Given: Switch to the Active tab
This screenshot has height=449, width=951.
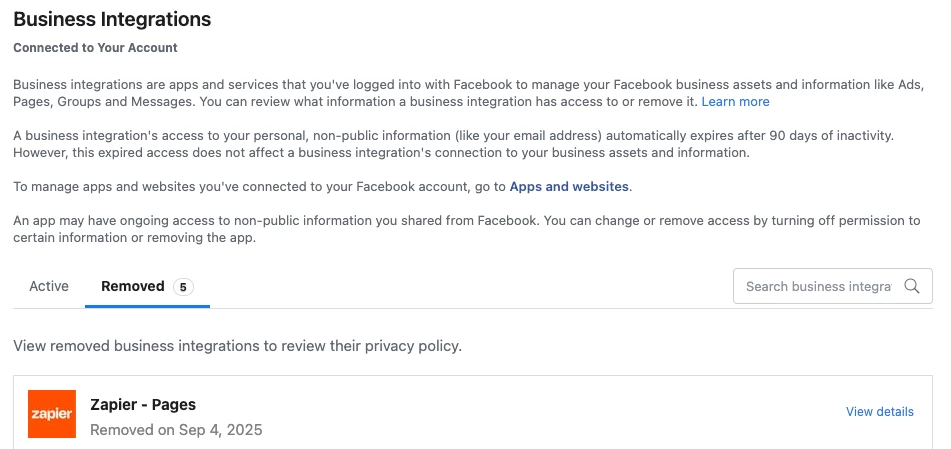Looking at the screenshot, I should 49,286.
